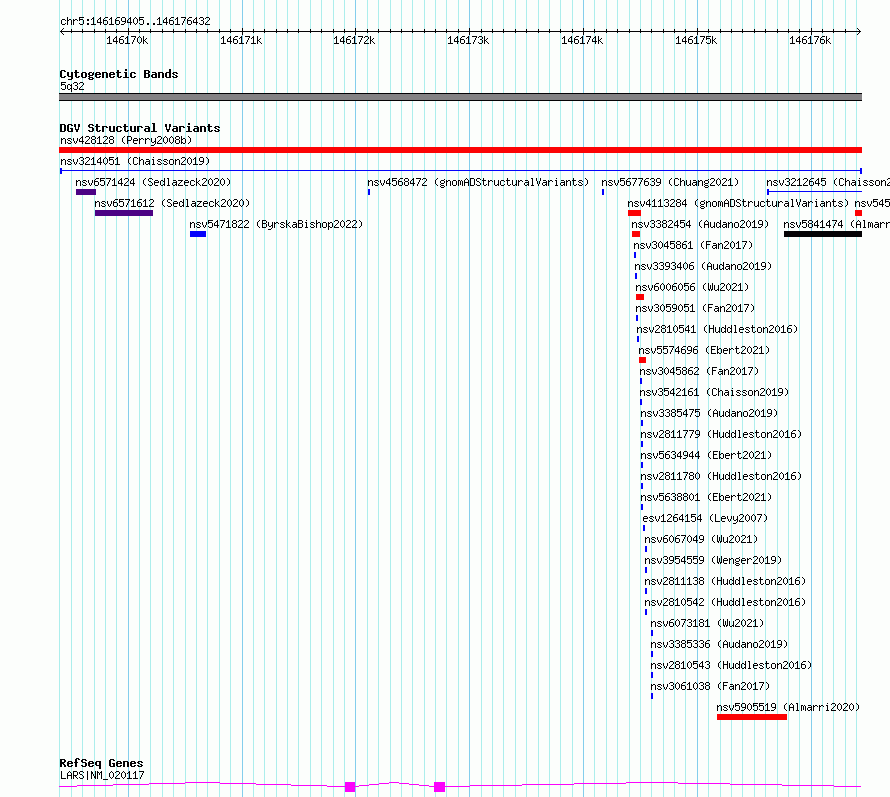Open nsv3214051 (Chaisson2019) variant label

pos(135,161)
